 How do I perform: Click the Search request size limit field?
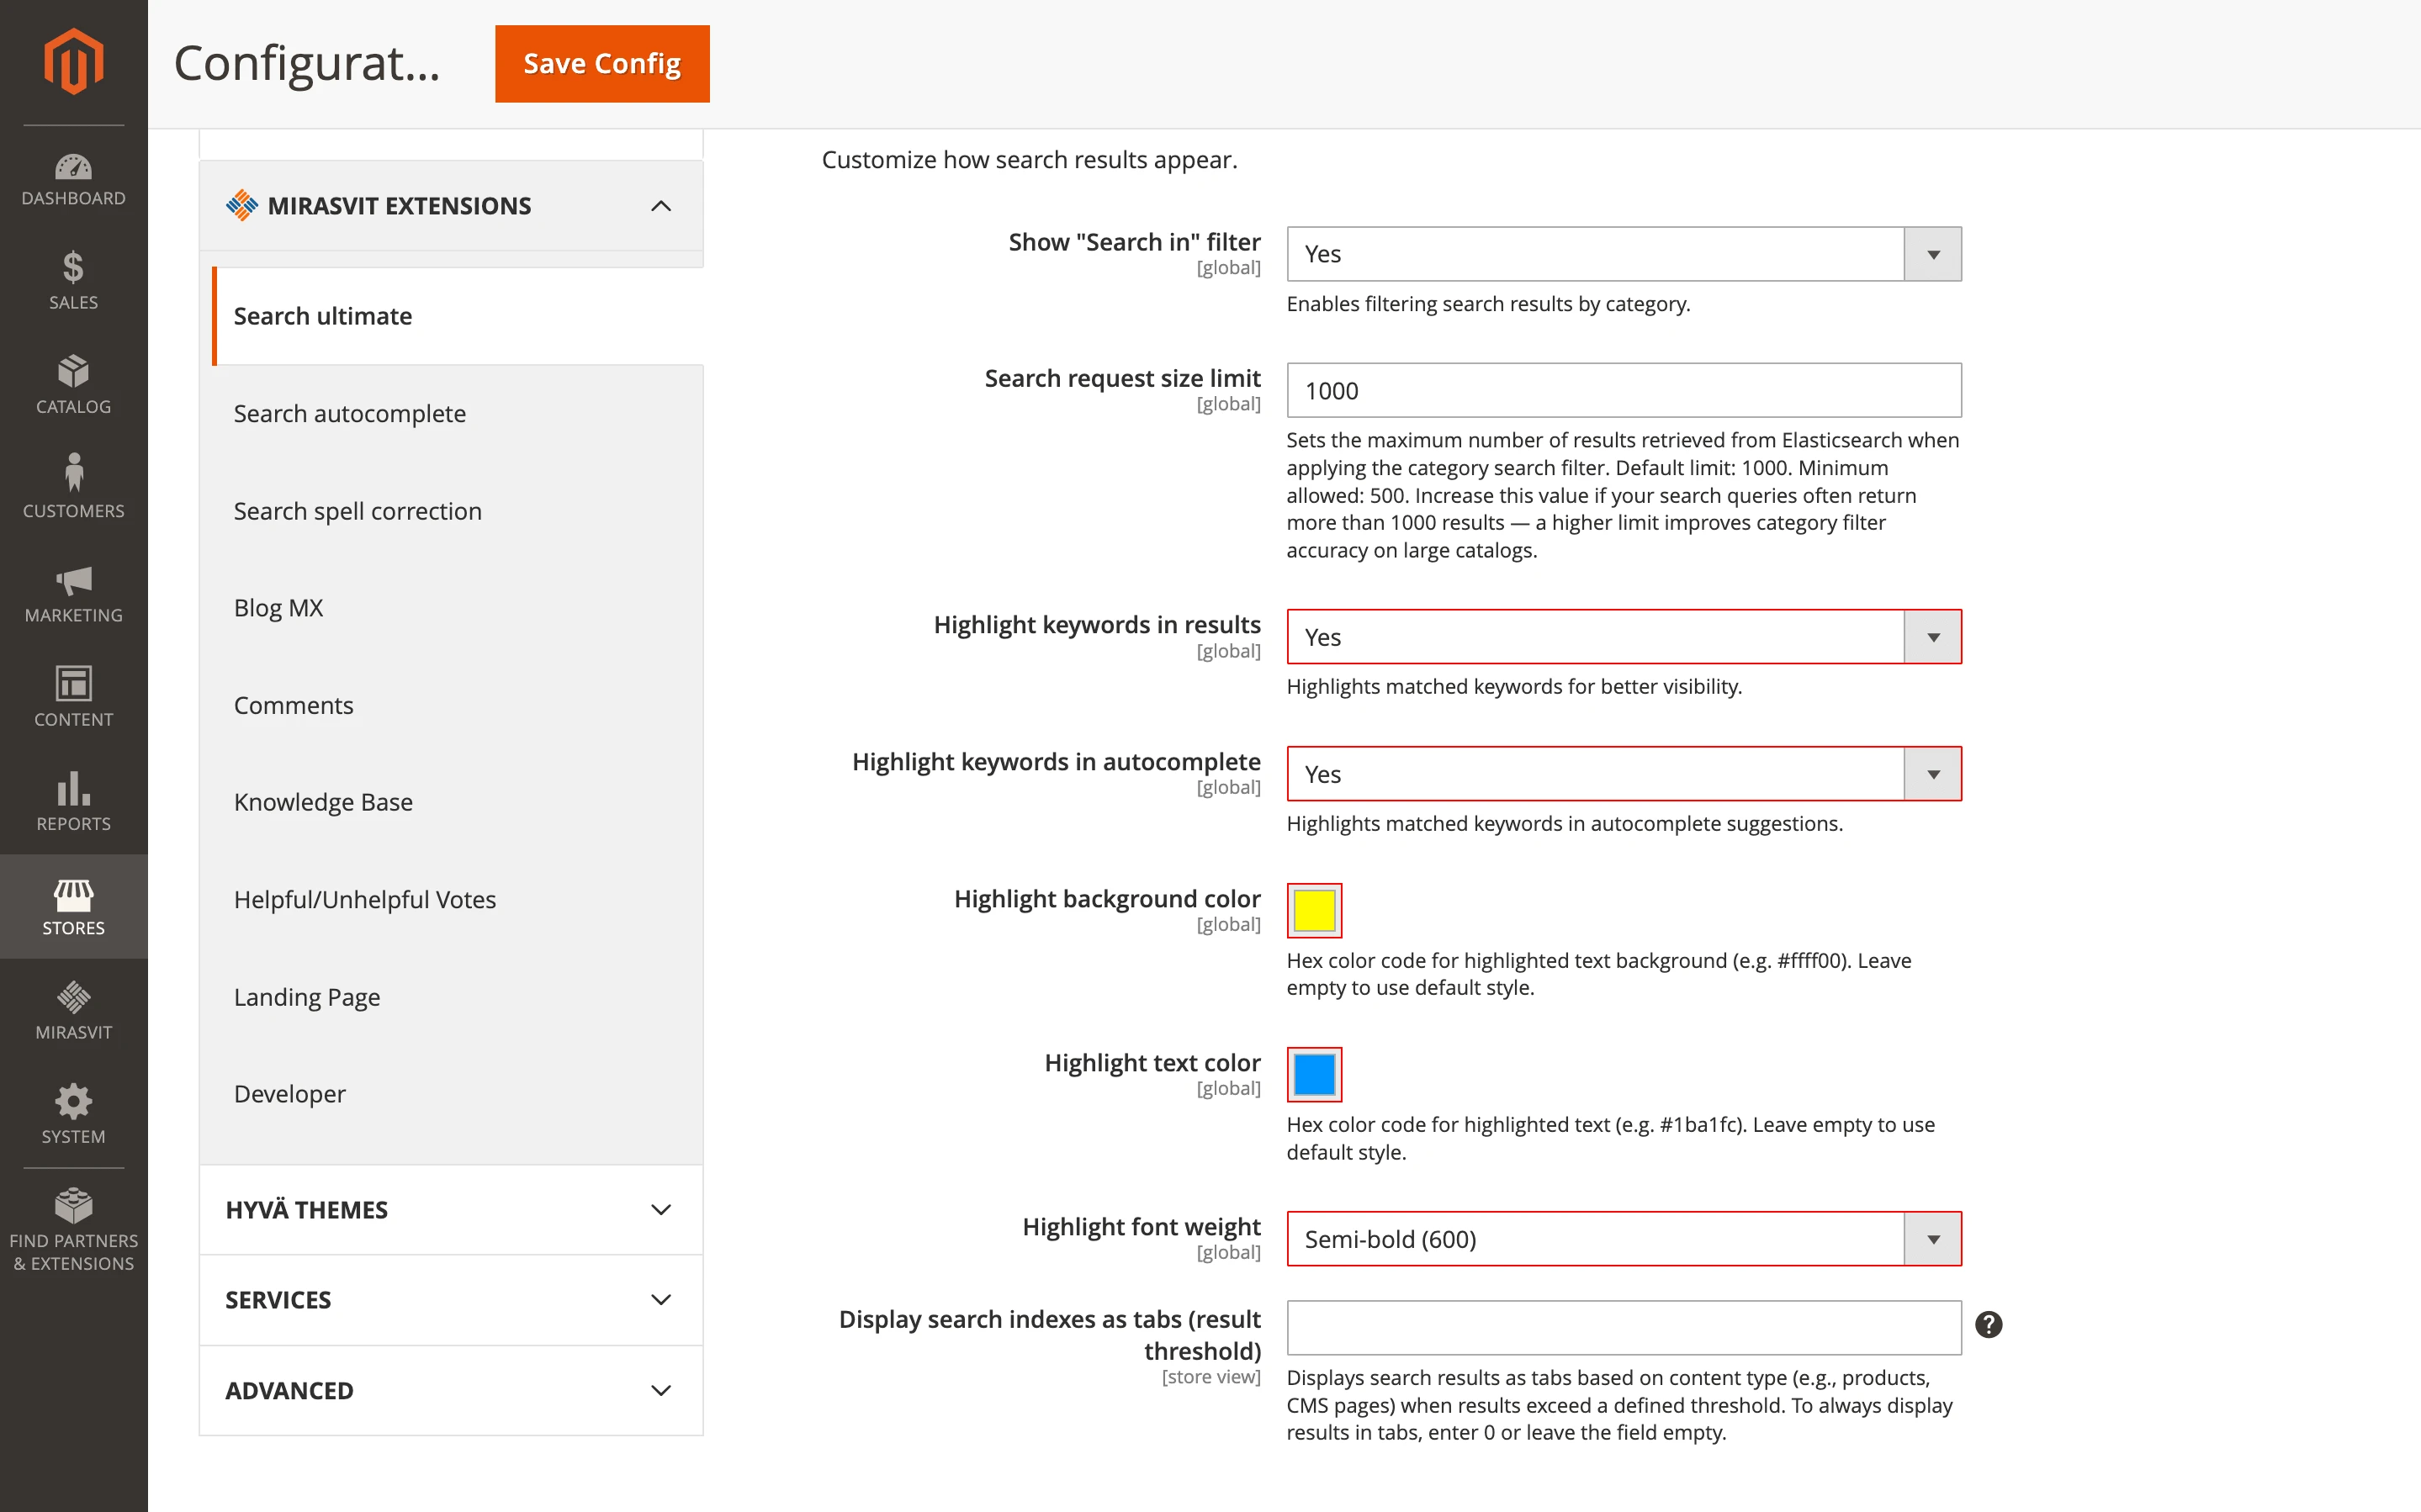coord(1622,390)
